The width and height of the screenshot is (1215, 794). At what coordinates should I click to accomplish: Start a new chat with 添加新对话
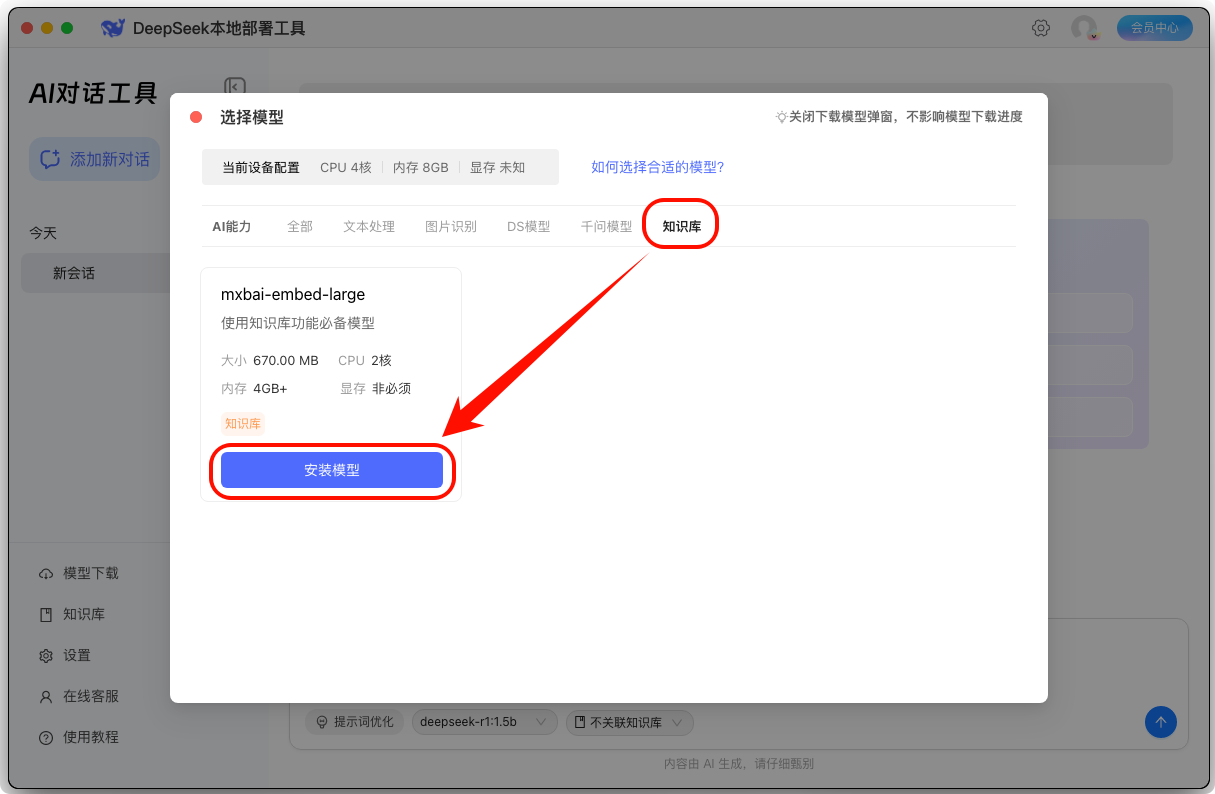pyautogui.click(x=94, y=159)
